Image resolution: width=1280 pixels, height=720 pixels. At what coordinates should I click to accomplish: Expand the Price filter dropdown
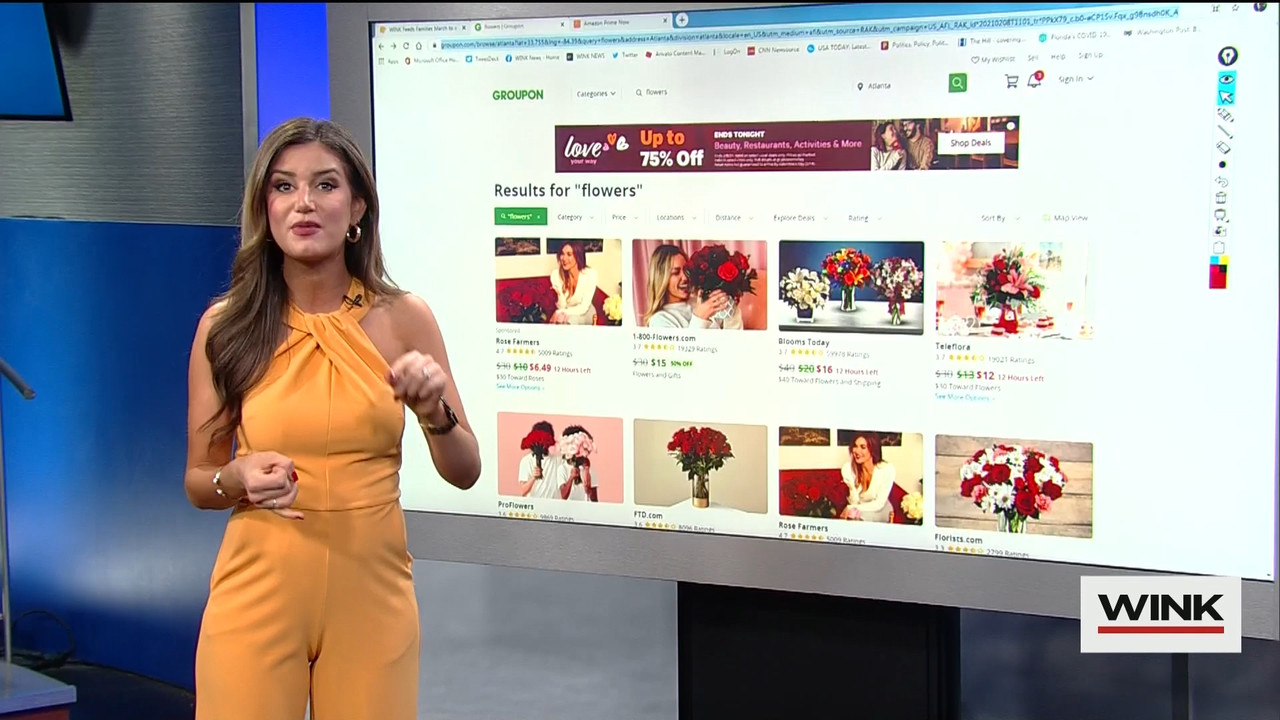(x=625, y=217)
